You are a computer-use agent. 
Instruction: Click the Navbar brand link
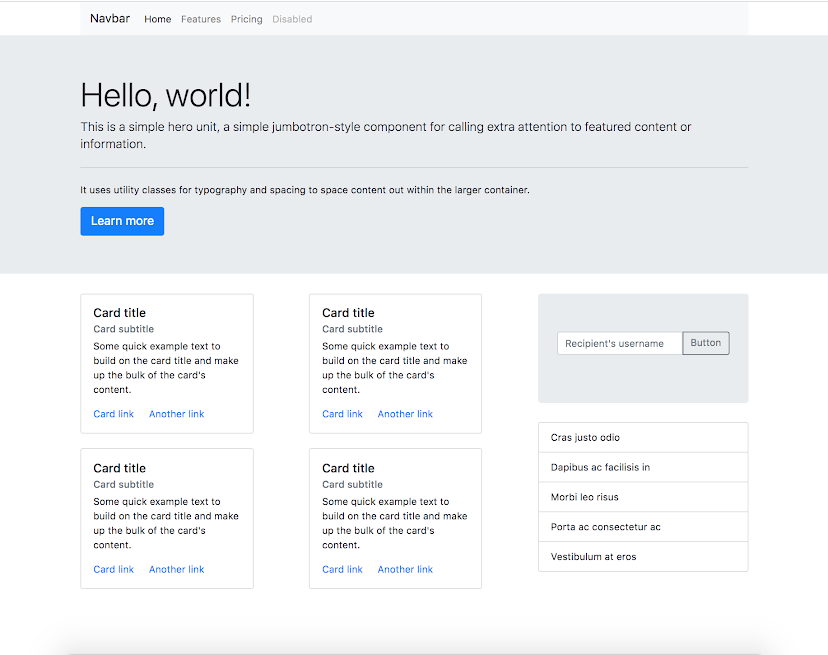110,18
